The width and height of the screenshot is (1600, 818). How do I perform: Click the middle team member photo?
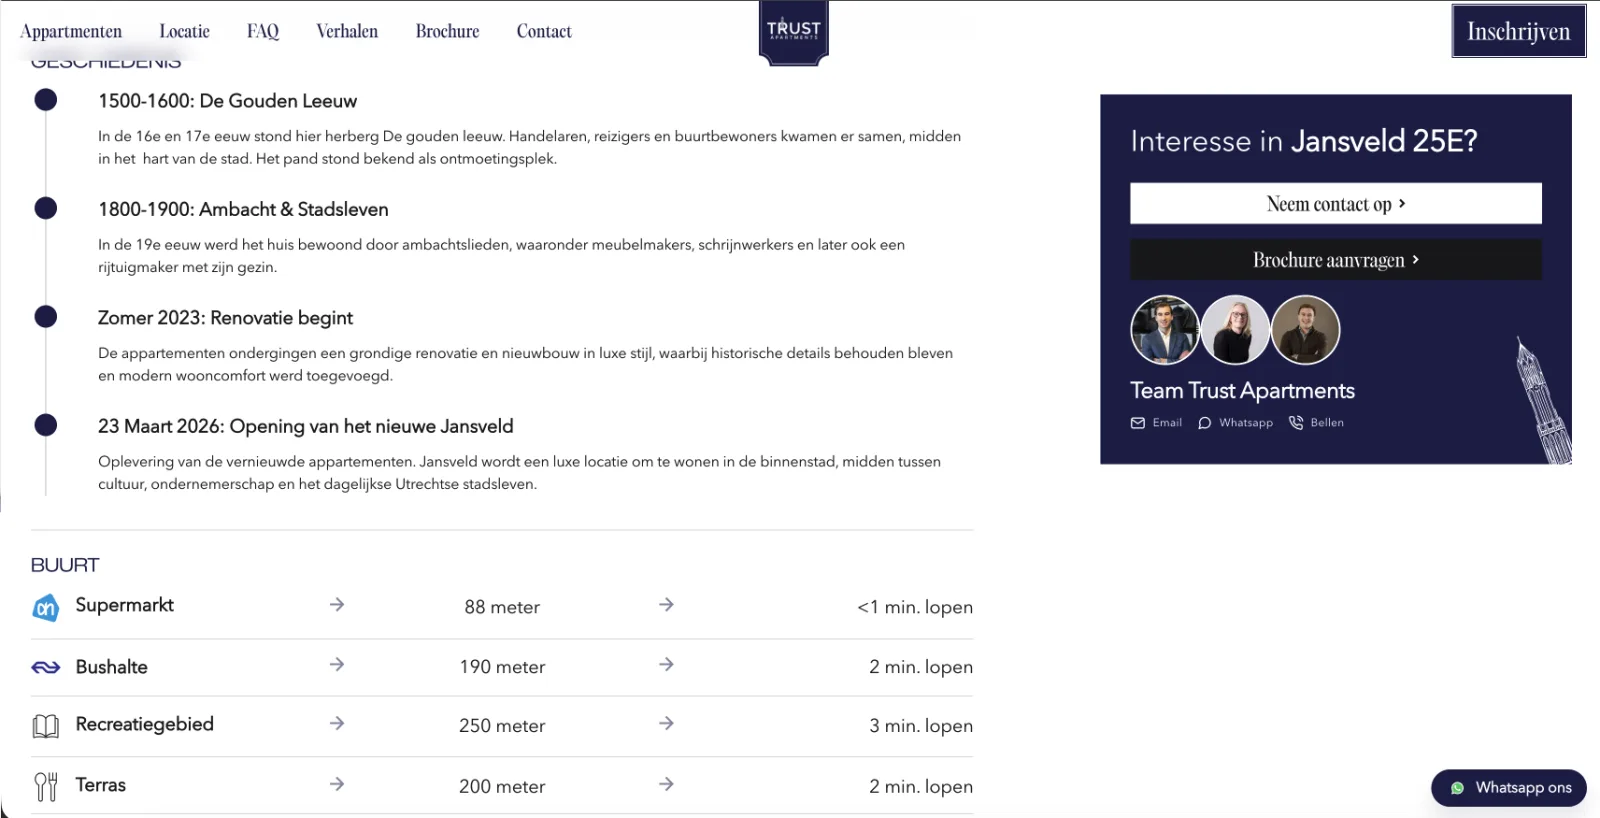click(1235, 330)
